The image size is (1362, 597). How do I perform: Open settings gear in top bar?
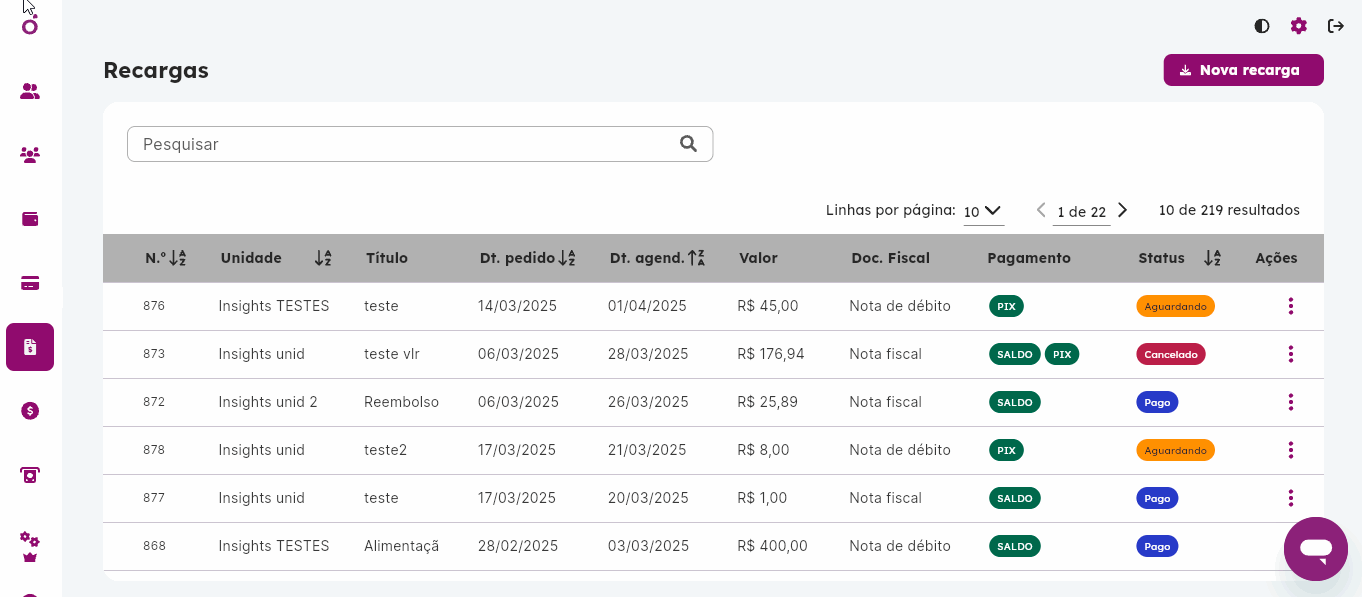[1298, 26]
